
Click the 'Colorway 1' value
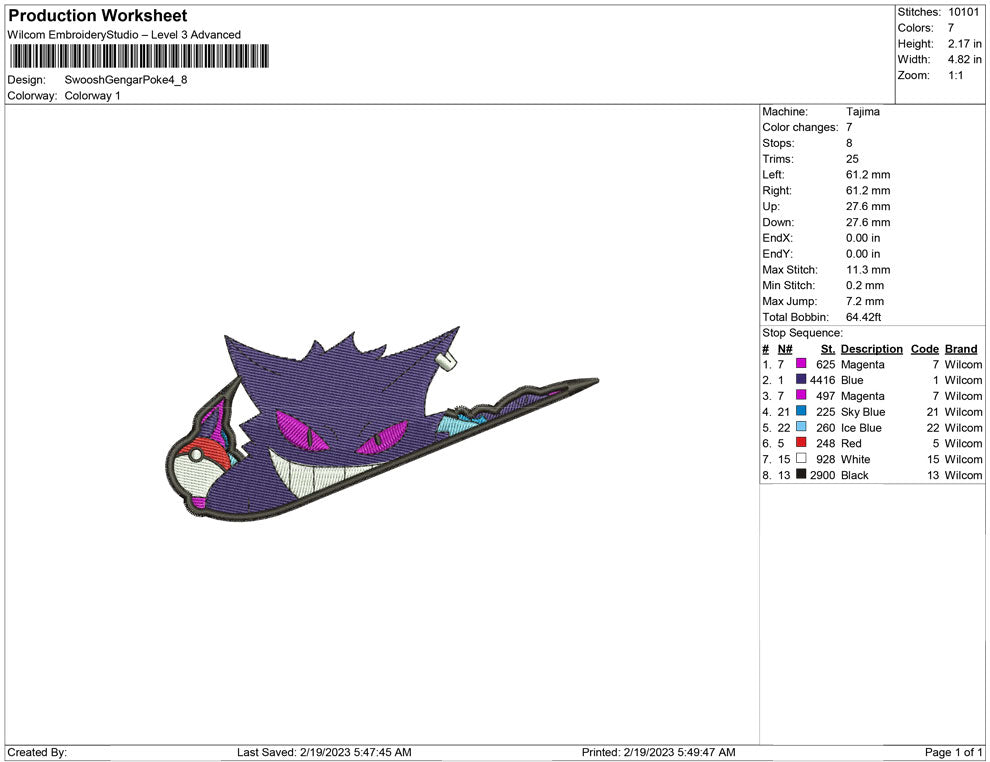click(92, 95)
